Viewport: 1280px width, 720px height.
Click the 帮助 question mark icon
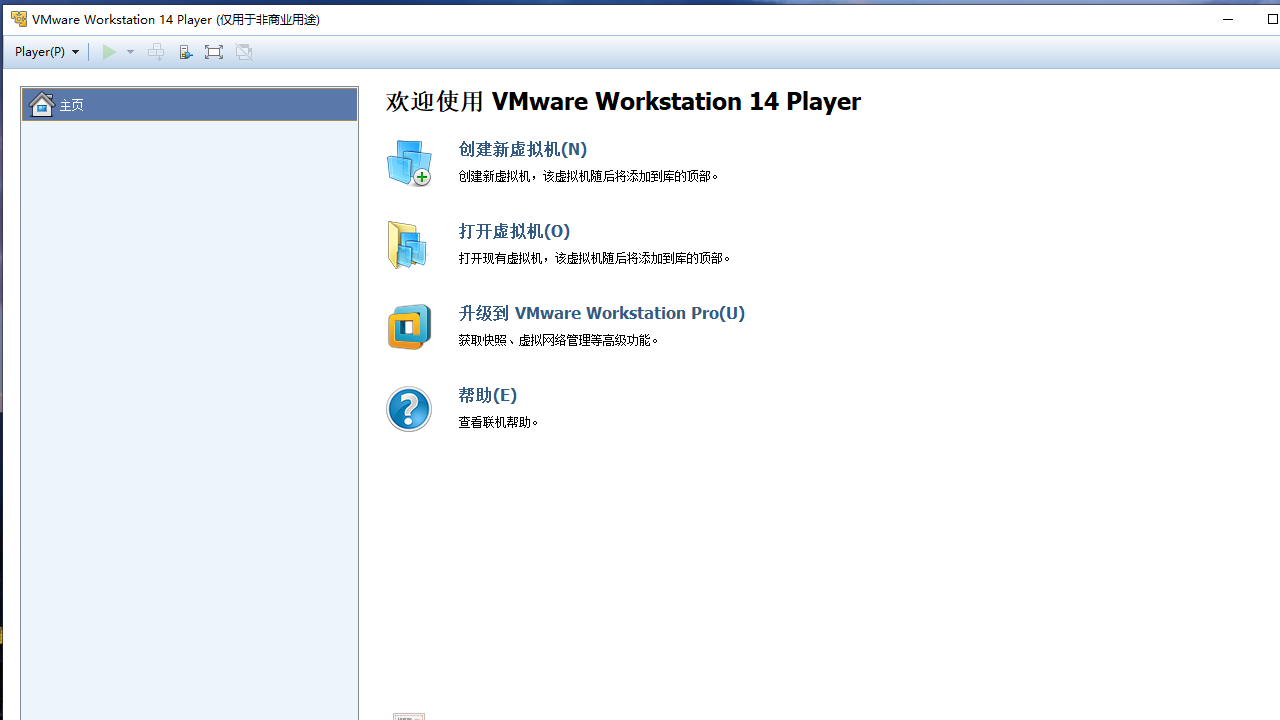click(x=408, y=408)
